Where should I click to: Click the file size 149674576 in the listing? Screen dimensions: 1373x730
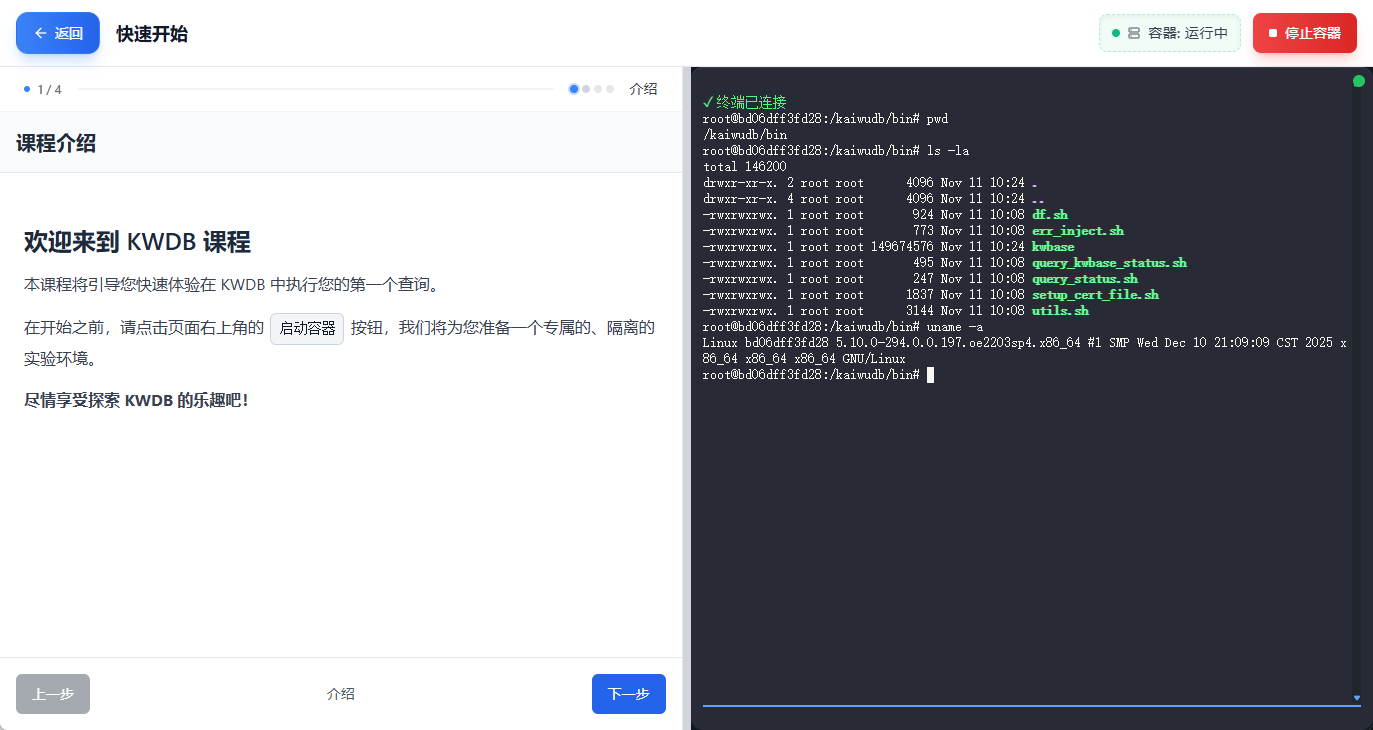point(902,247)
